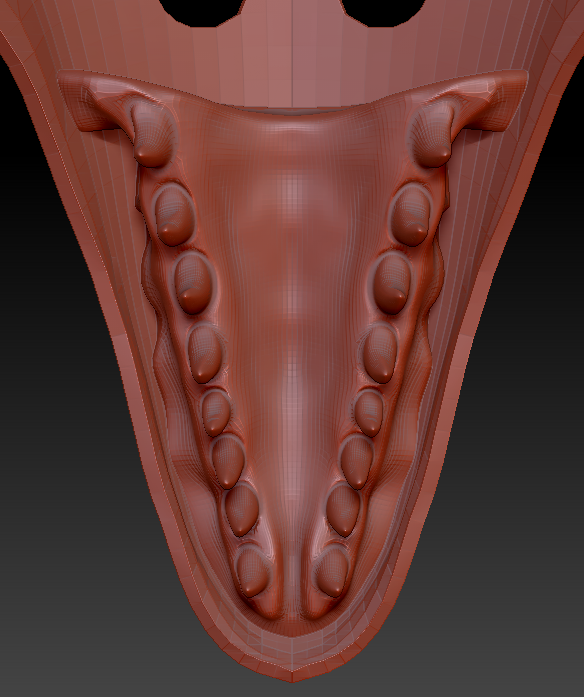Click the smallest middle tooth on left row

coord(216,413)
